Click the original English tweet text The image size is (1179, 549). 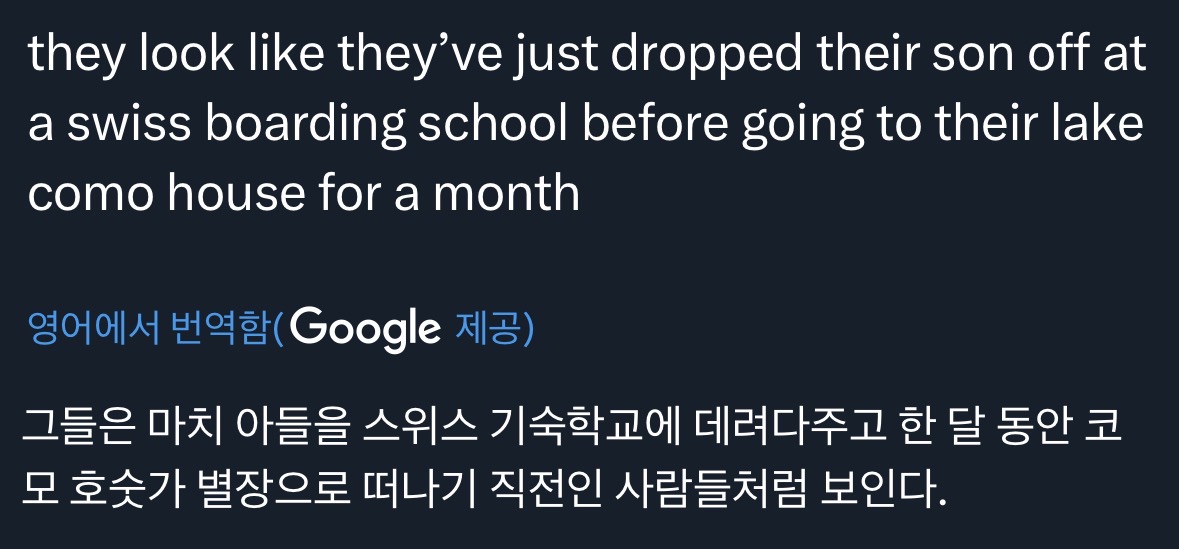click(x=588, y=123)
